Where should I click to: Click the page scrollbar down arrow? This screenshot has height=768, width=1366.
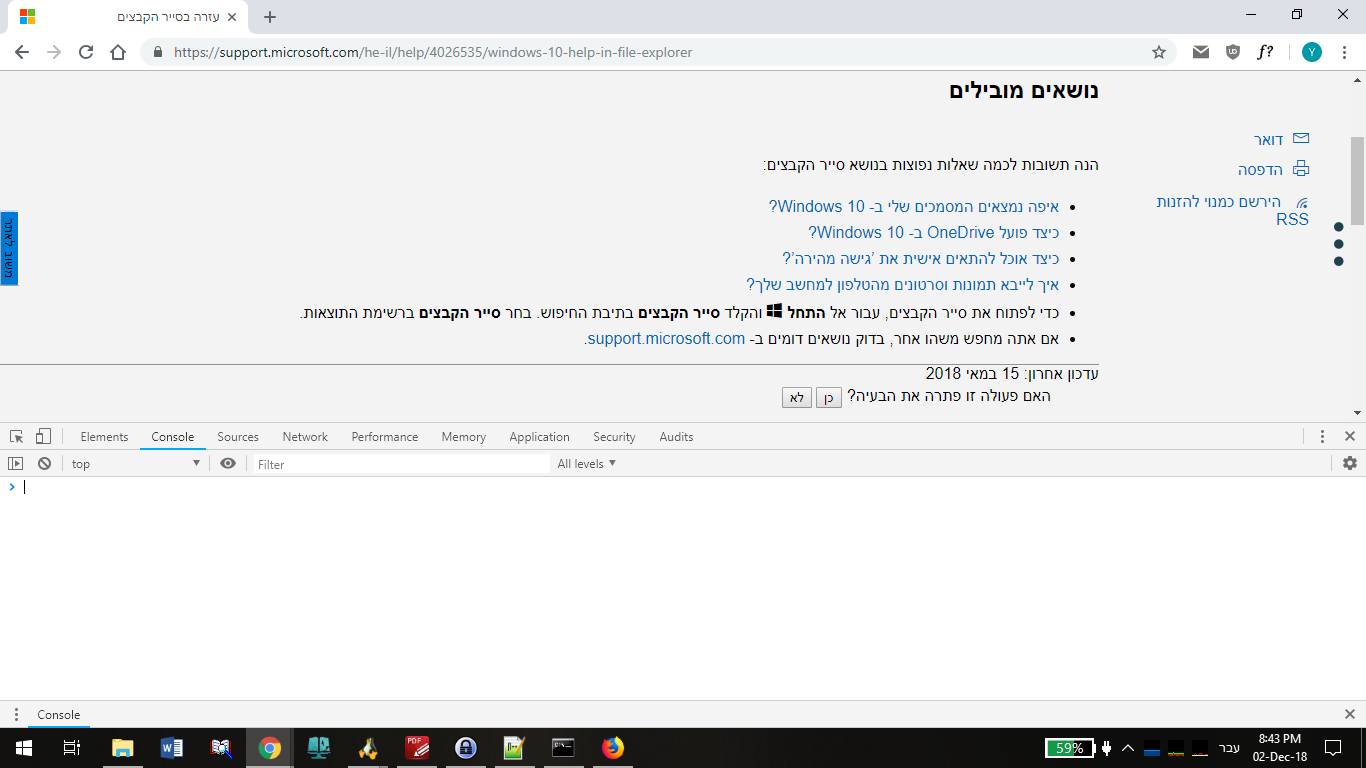click(1357, 412)
